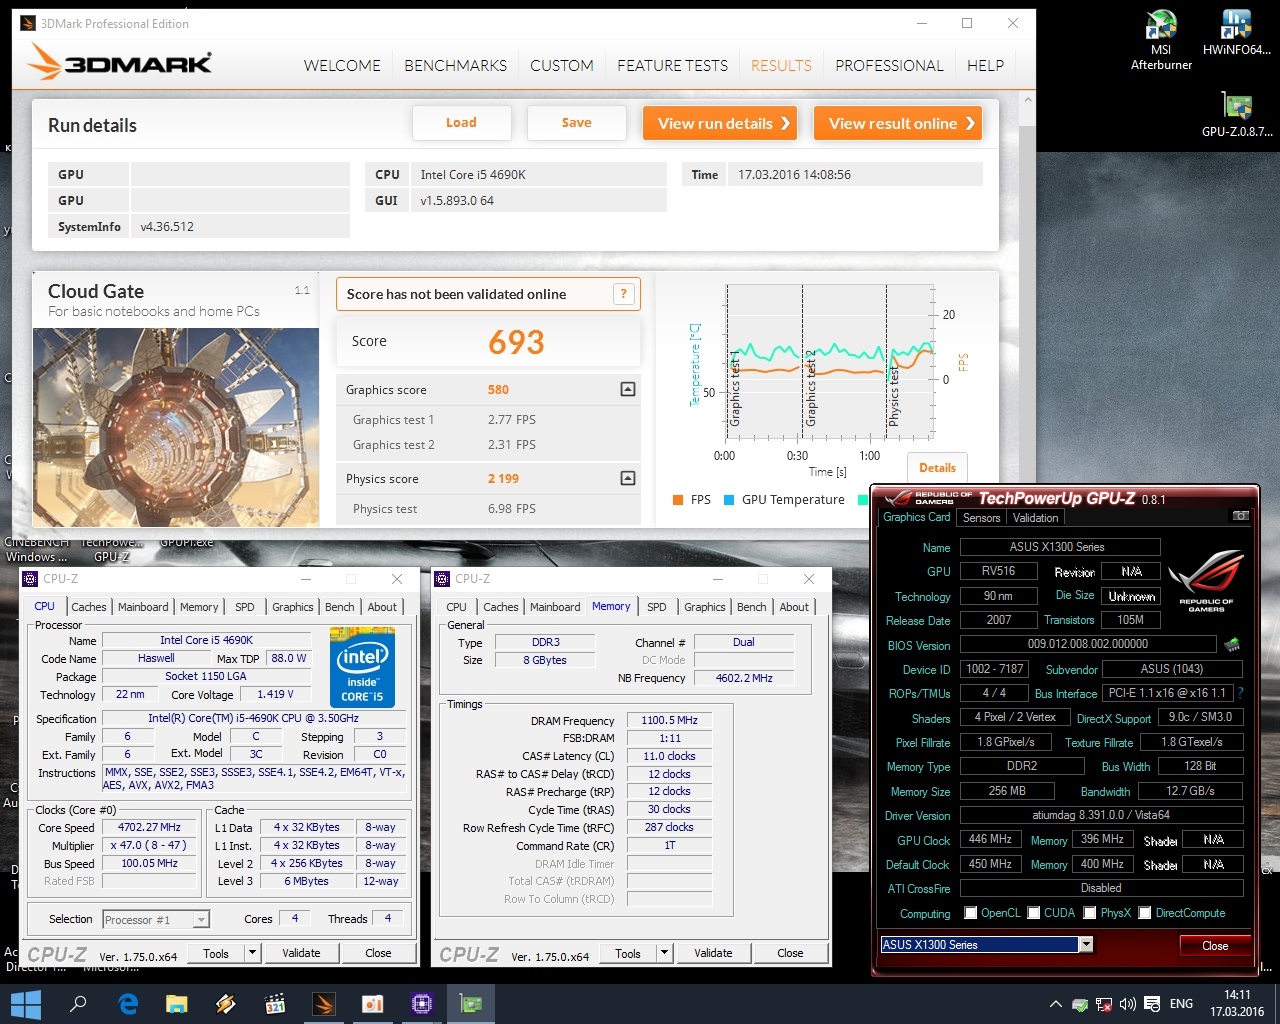The image size is (1280, 1024).
Task: Open SPD tab in CPU-Z Memory window
Action: [656, 607]
